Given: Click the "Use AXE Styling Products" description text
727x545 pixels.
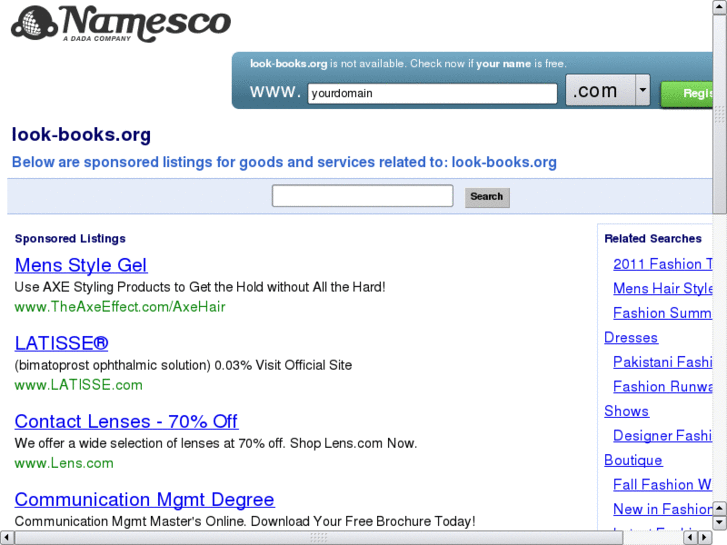Looking at the screenshot, I should [x=200, y=287].
